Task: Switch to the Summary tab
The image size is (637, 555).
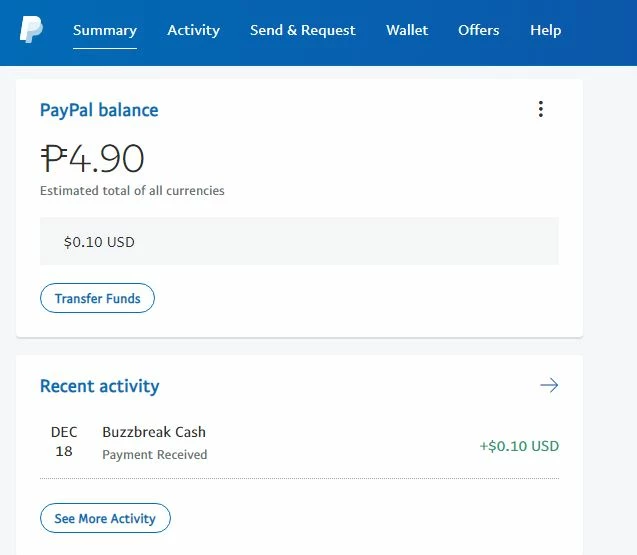Action: [x=105, y=30]
